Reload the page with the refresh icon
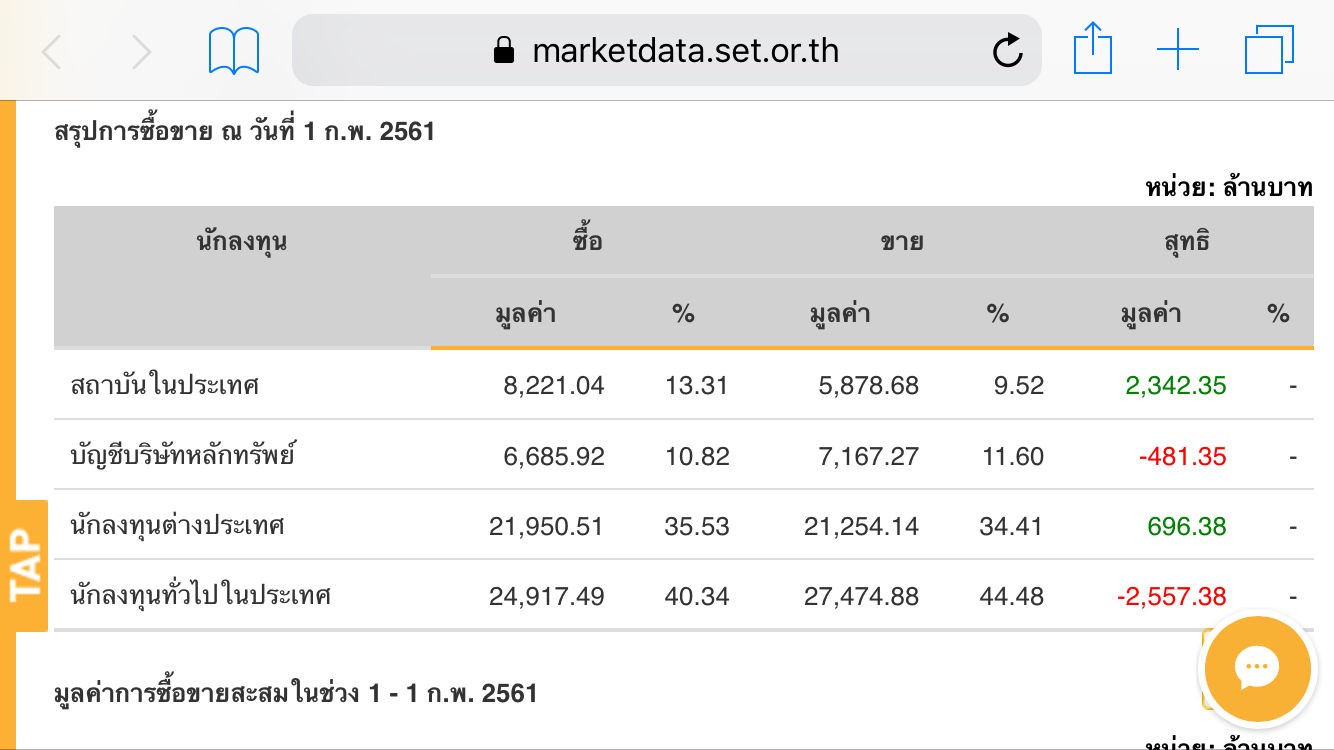The height and width of the screenshot is (750, 1334). tap(1007, 51)
